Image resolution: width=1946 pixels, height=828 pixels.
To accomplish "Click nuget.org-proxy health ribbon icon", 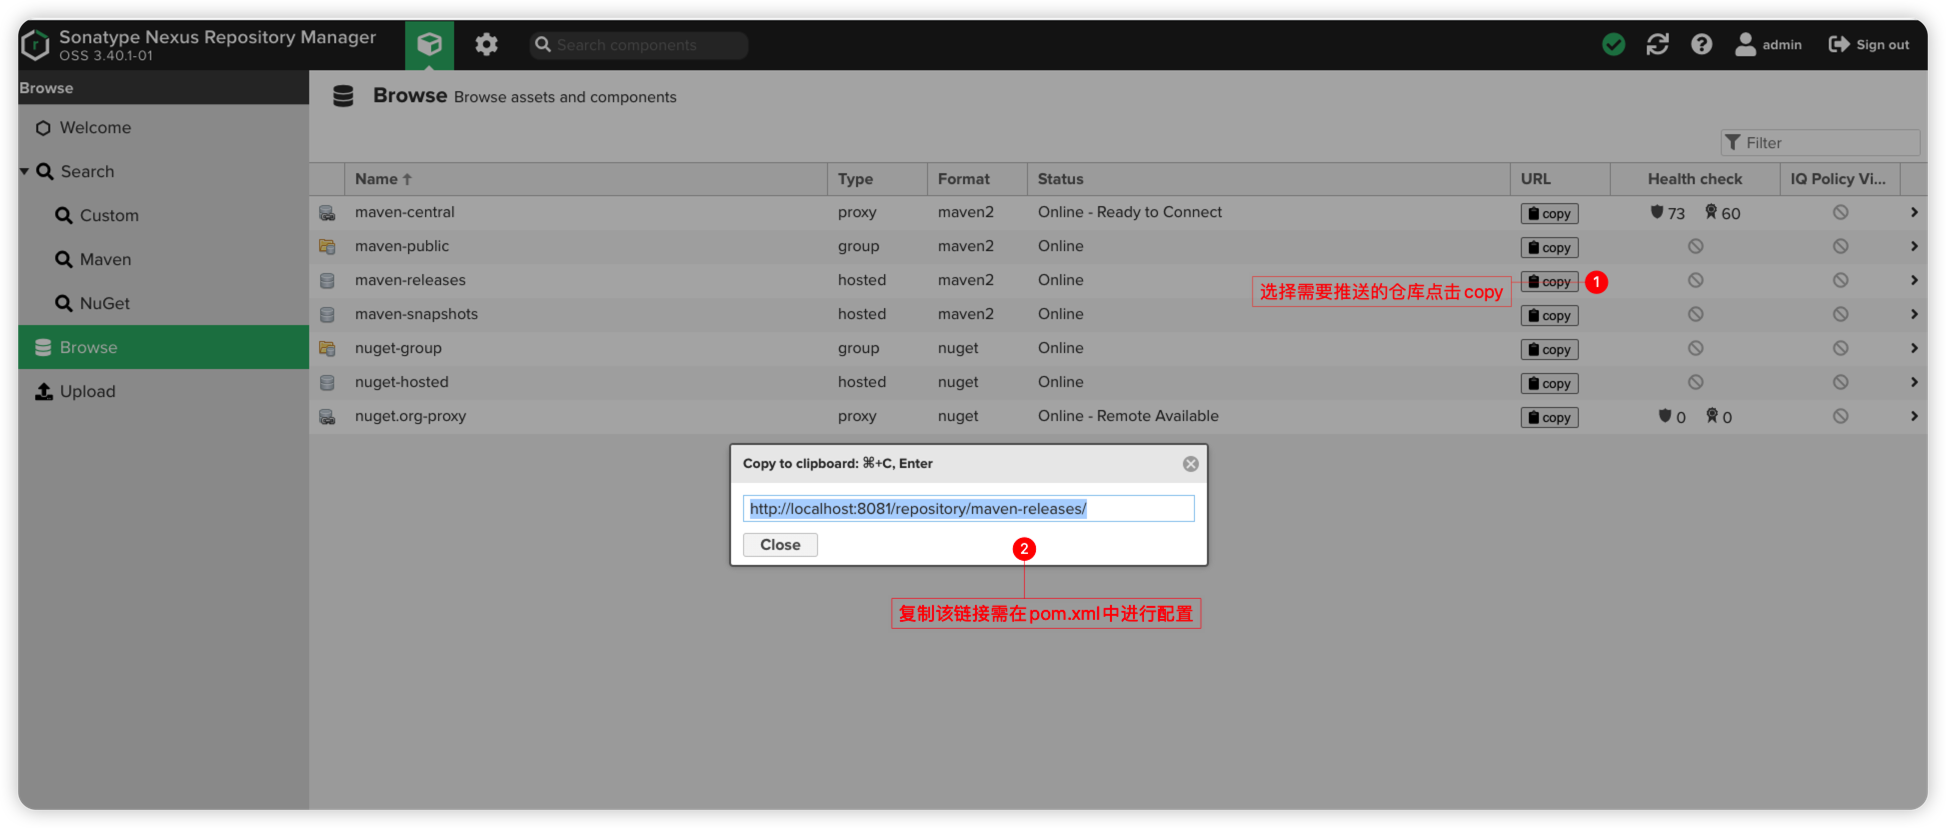I will click(1712, 416).
